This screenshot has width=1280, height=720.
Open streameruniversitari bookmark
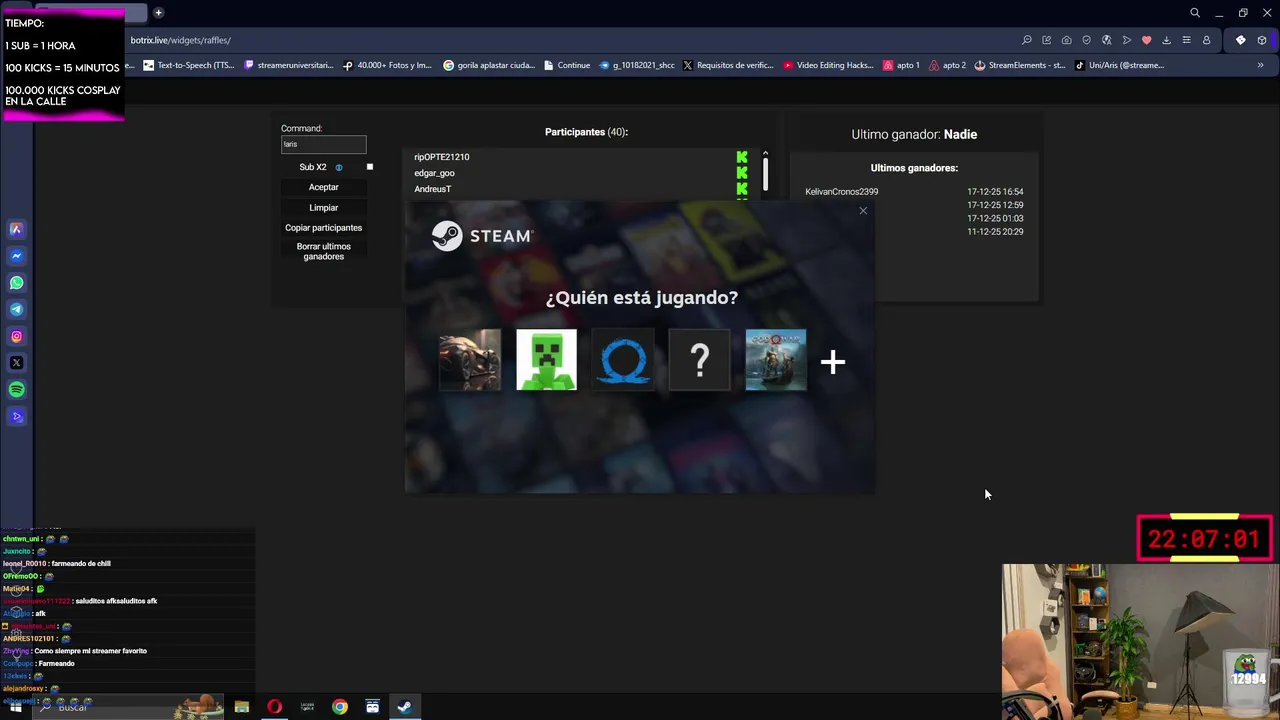click(288, 65)
